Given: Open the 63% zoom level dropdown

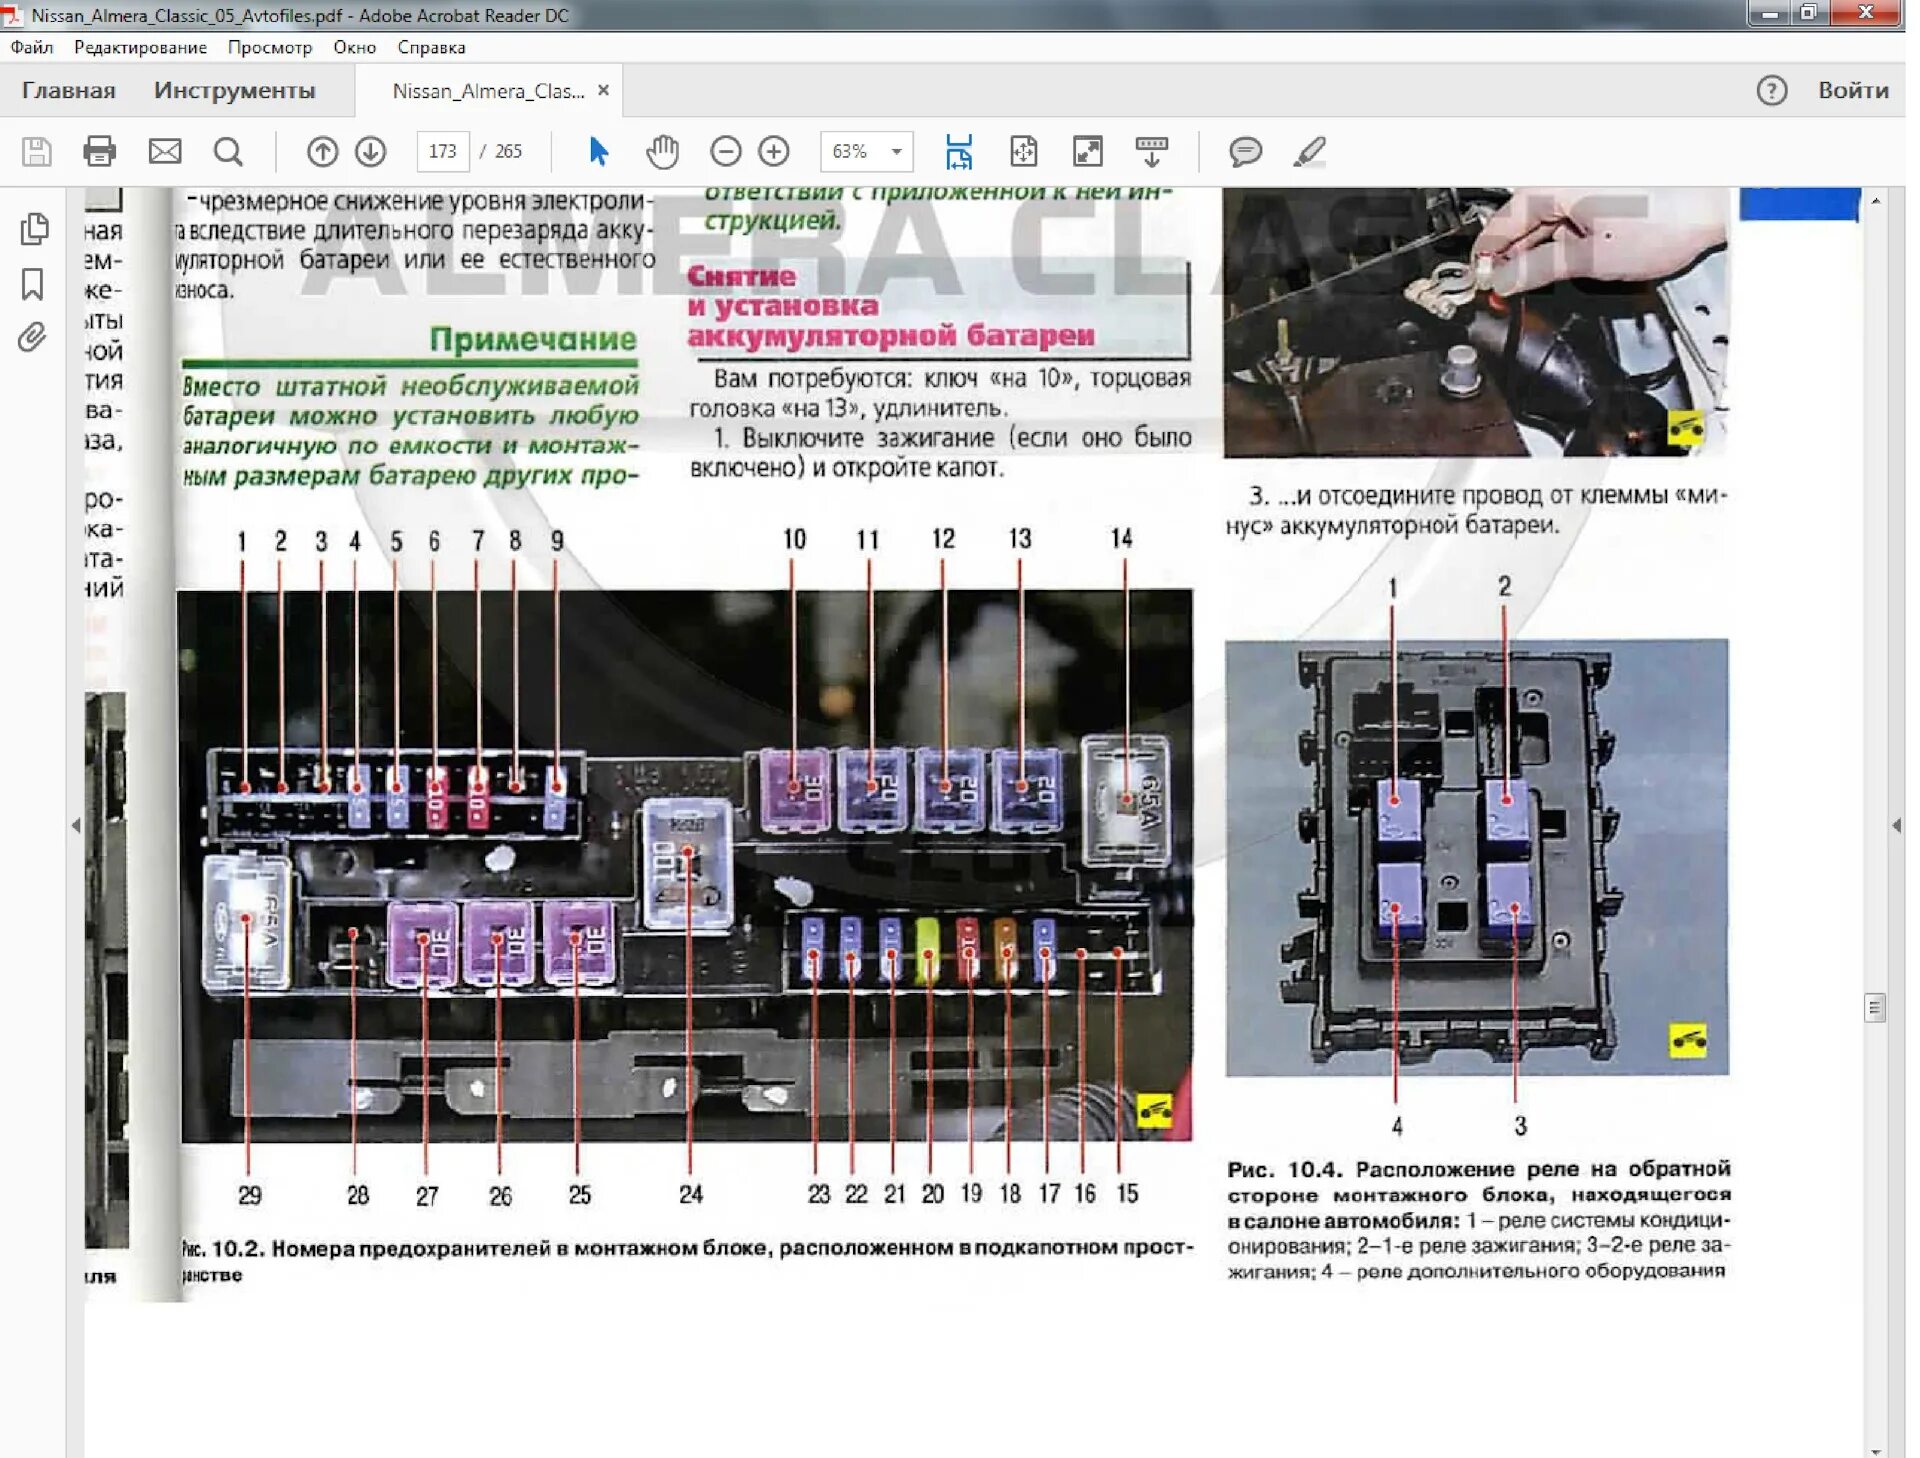Looking at the screenshot, I should click(867, 151).
